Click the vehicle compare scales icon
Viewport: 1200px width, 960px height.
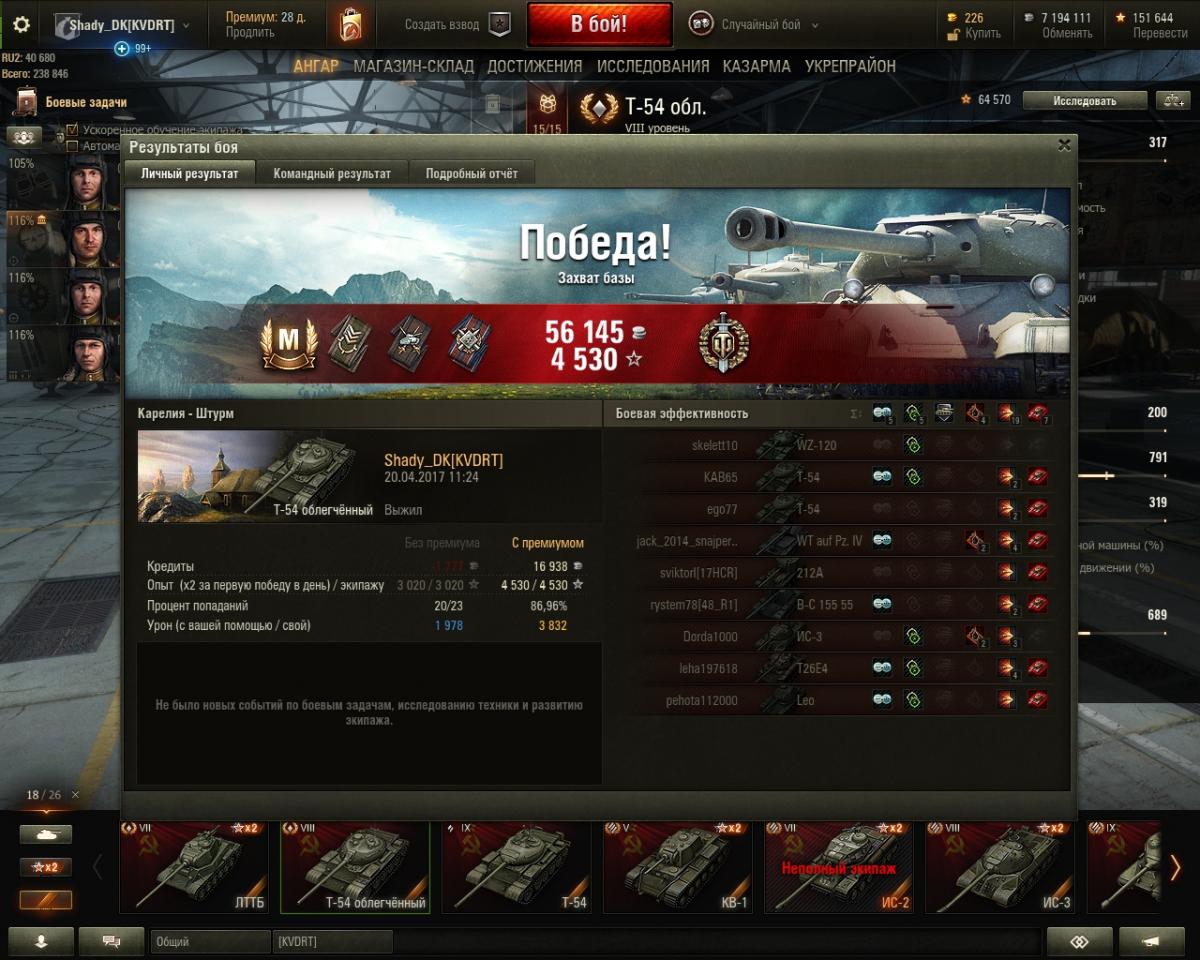[x=1171, y=100]
